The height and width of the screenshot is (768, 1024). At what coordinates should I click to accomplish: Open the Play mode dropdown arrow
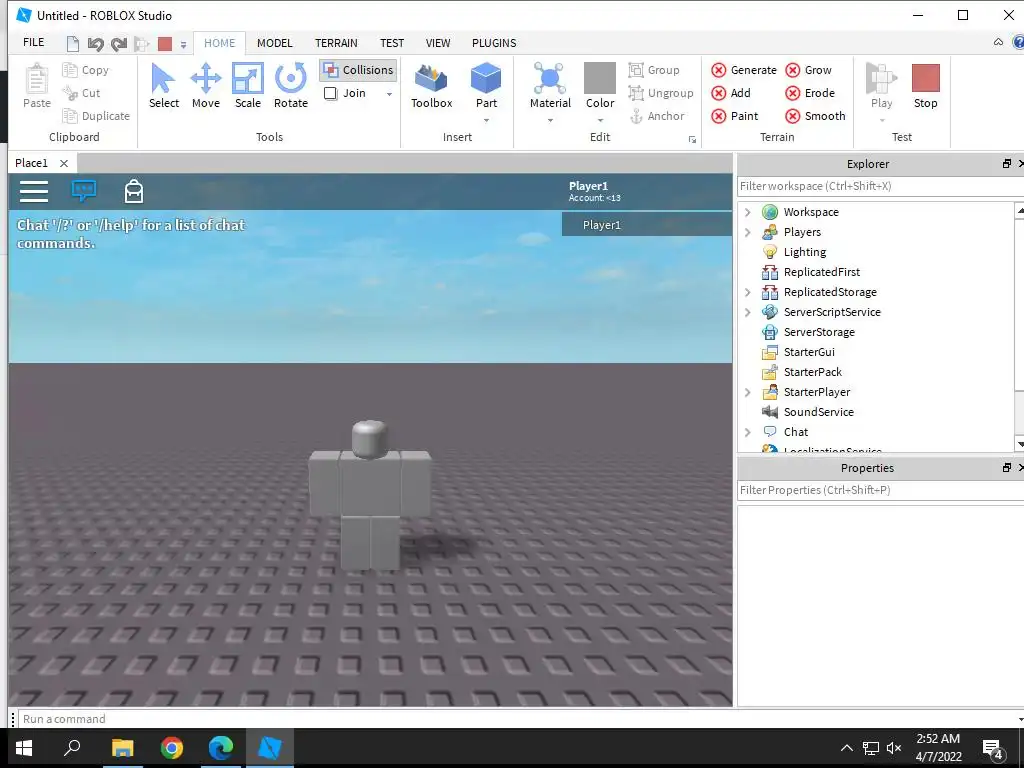tap(881, 120)
